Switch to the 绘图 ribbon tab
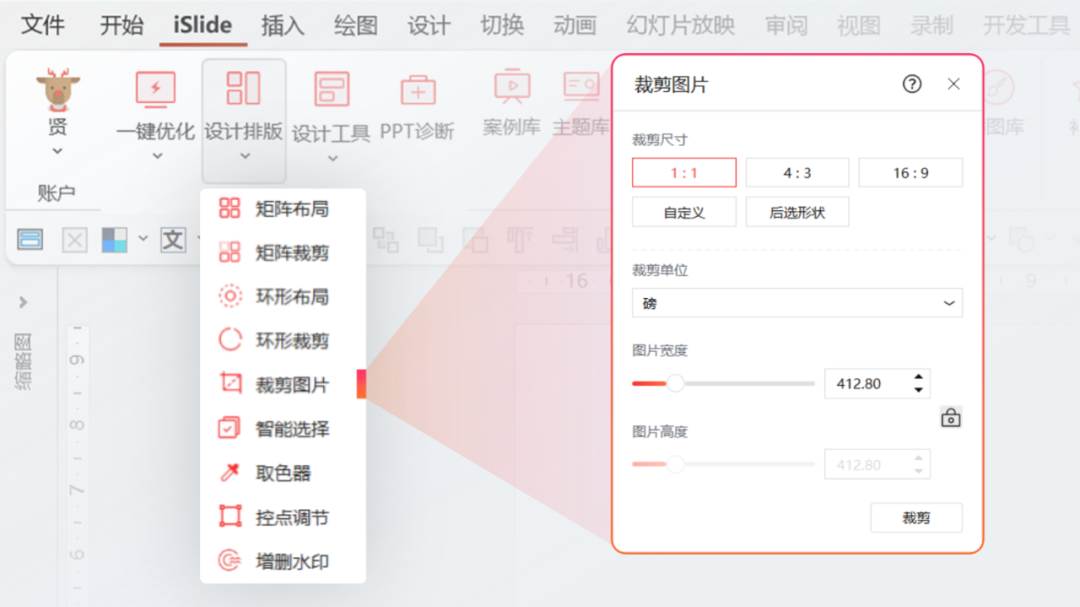The image size is (1080, 607). 355,25
